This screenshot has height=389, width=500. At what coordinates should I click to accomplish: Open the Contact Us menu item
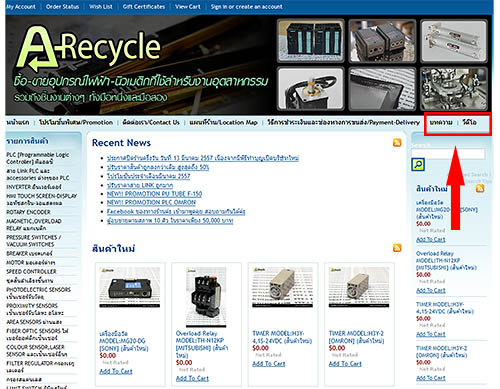click(151, 123)
